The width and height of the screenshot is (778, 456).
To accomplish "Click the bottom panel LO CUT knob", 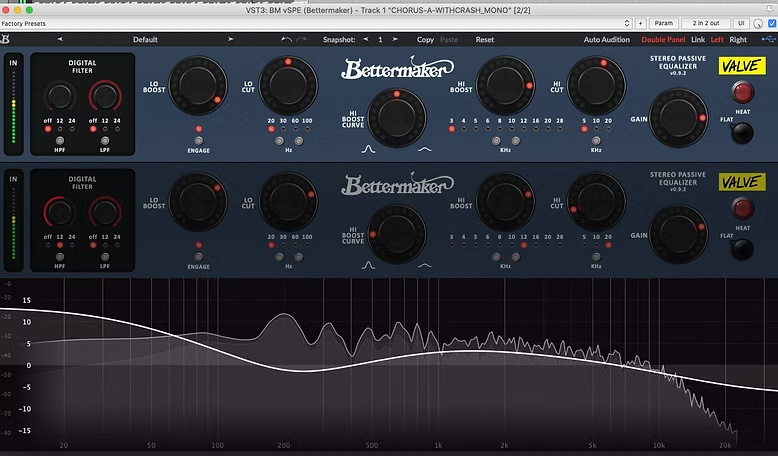I will 288,201.
